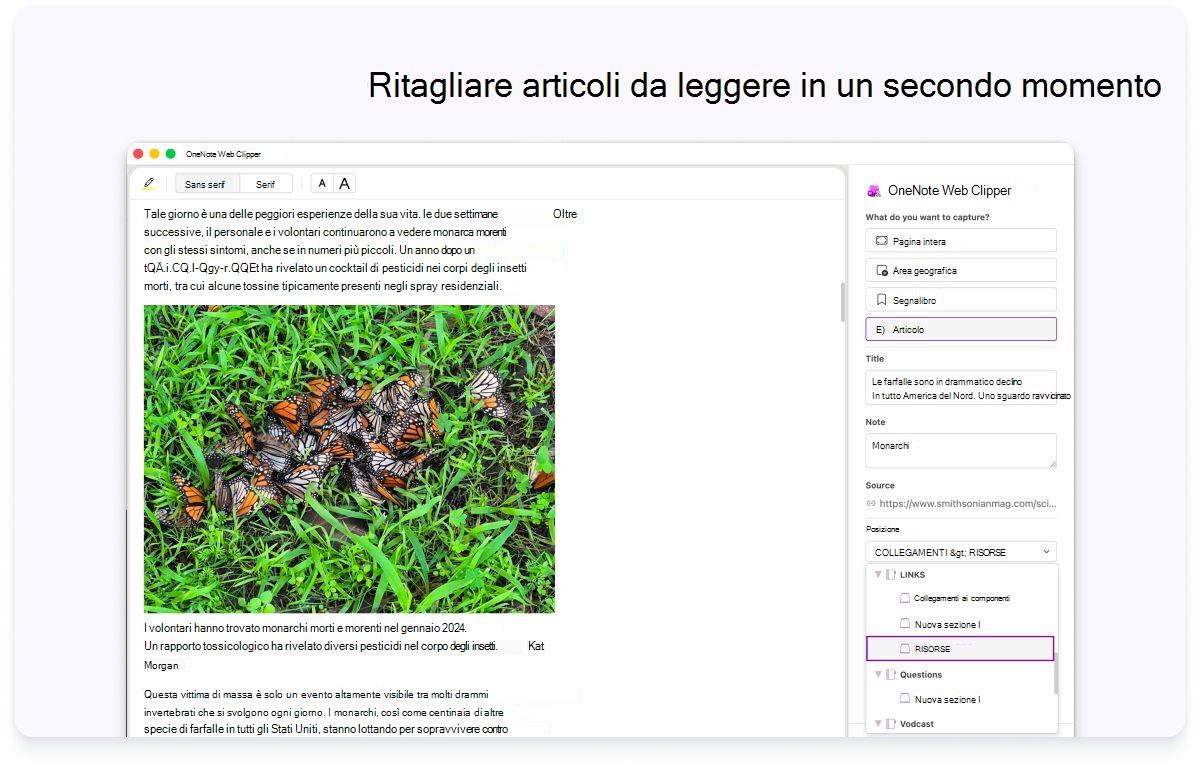Image resolution: width=1200 pixels, height=770 pixels.
Task: Choose Pagina intera capture mode
Action: point(961,240)
